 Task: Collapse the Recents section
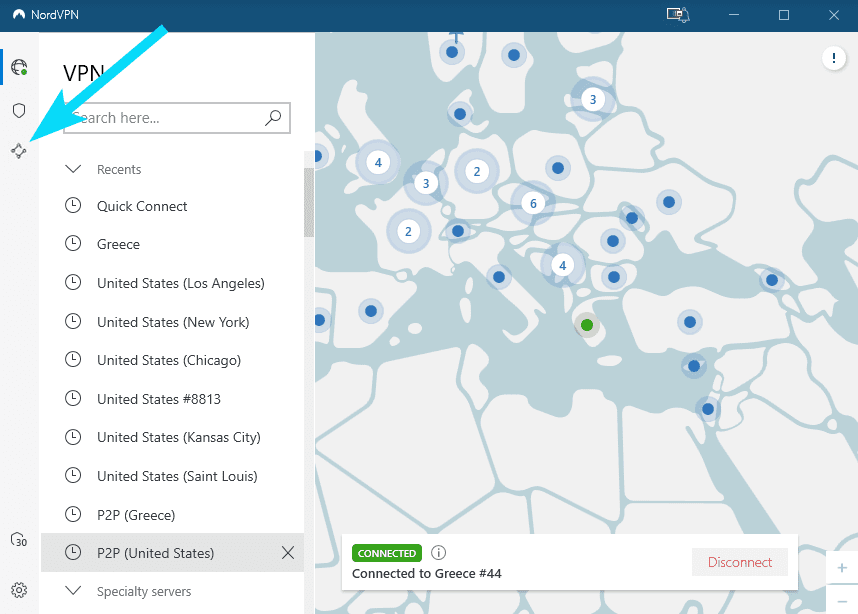(x=73, y=169)
